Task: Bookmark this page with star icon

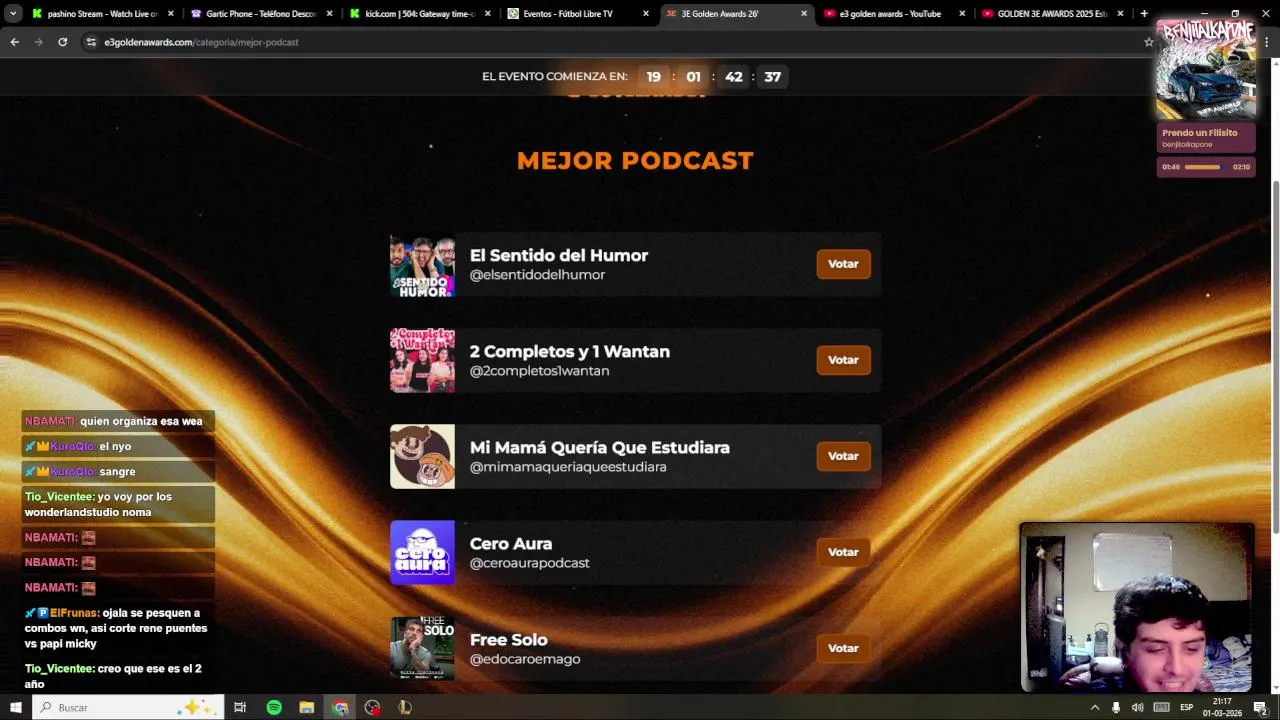Action: point(1149,42)
